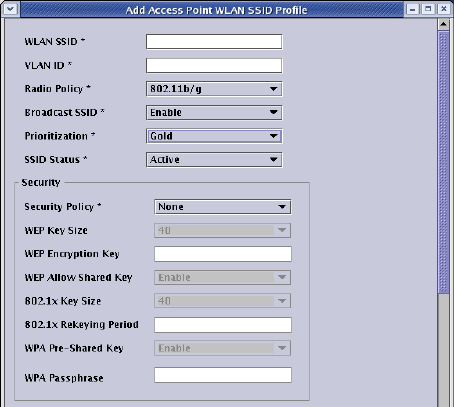Click the WPA Pre-Shared Key dropdown

[223, 348]
